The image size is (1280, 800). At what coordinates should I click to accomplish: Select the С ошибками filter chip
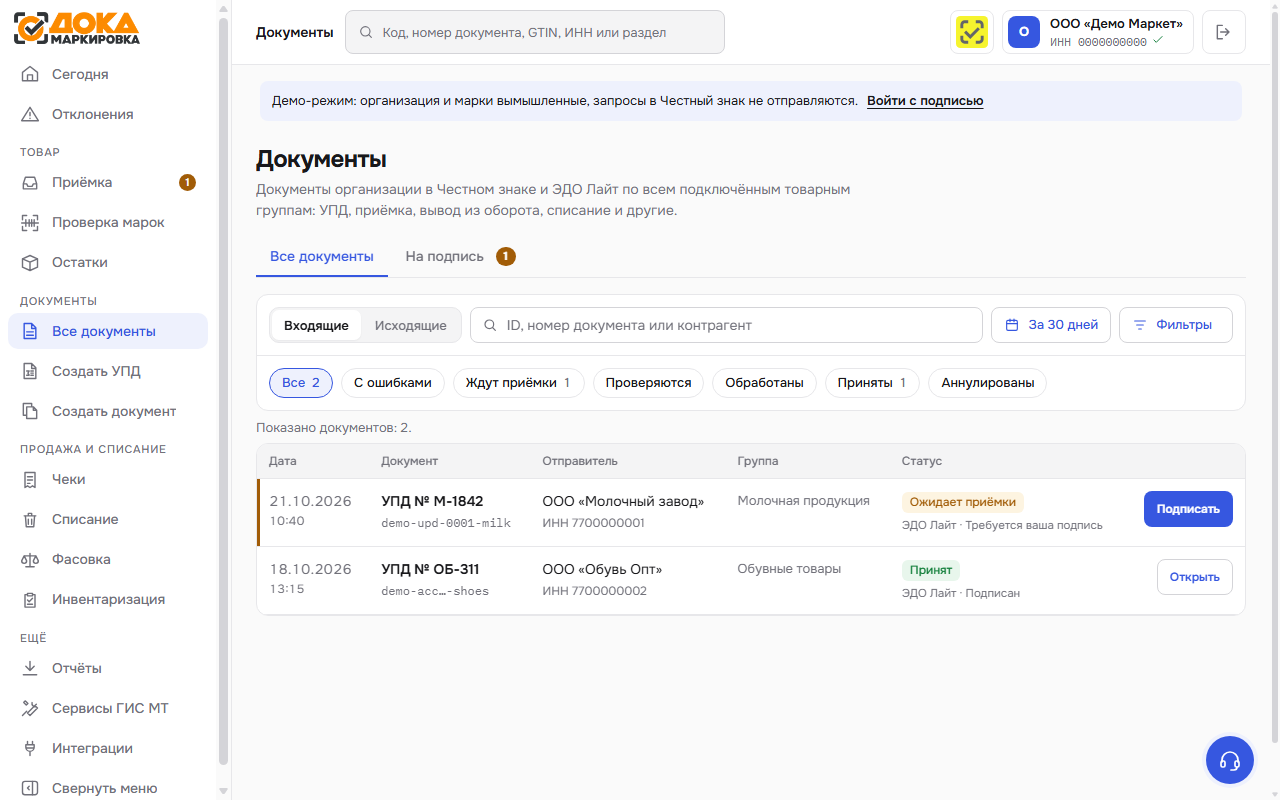pos(393,382)
